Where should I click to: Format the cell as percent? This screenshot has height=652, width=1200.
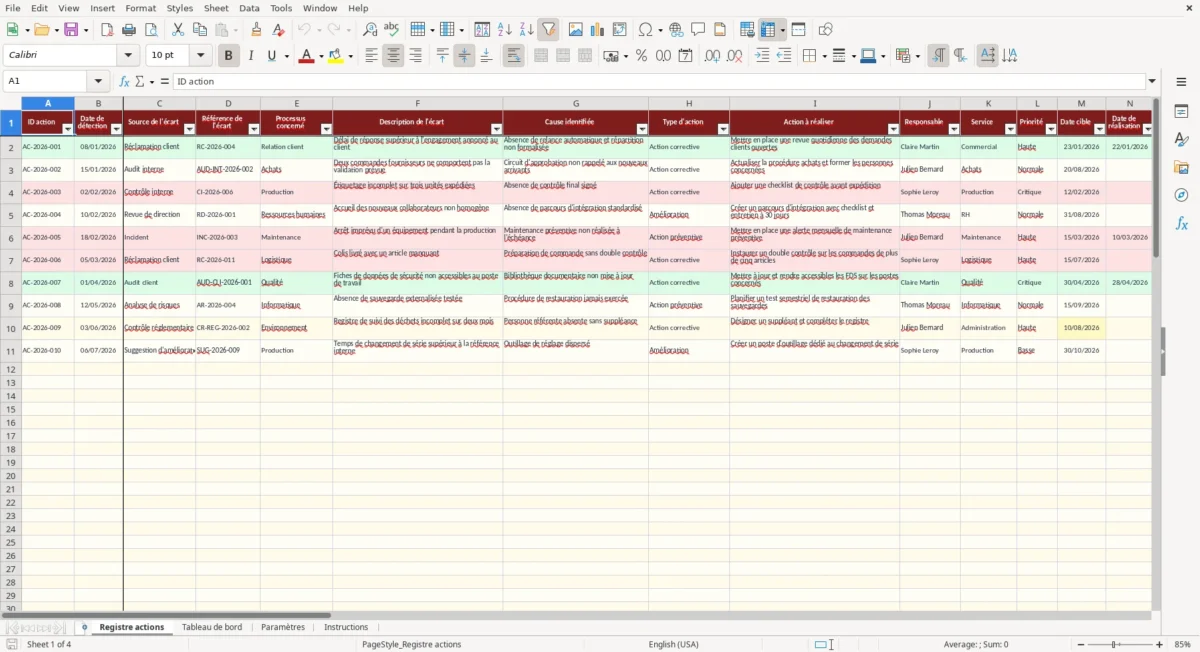pos(641,56)
